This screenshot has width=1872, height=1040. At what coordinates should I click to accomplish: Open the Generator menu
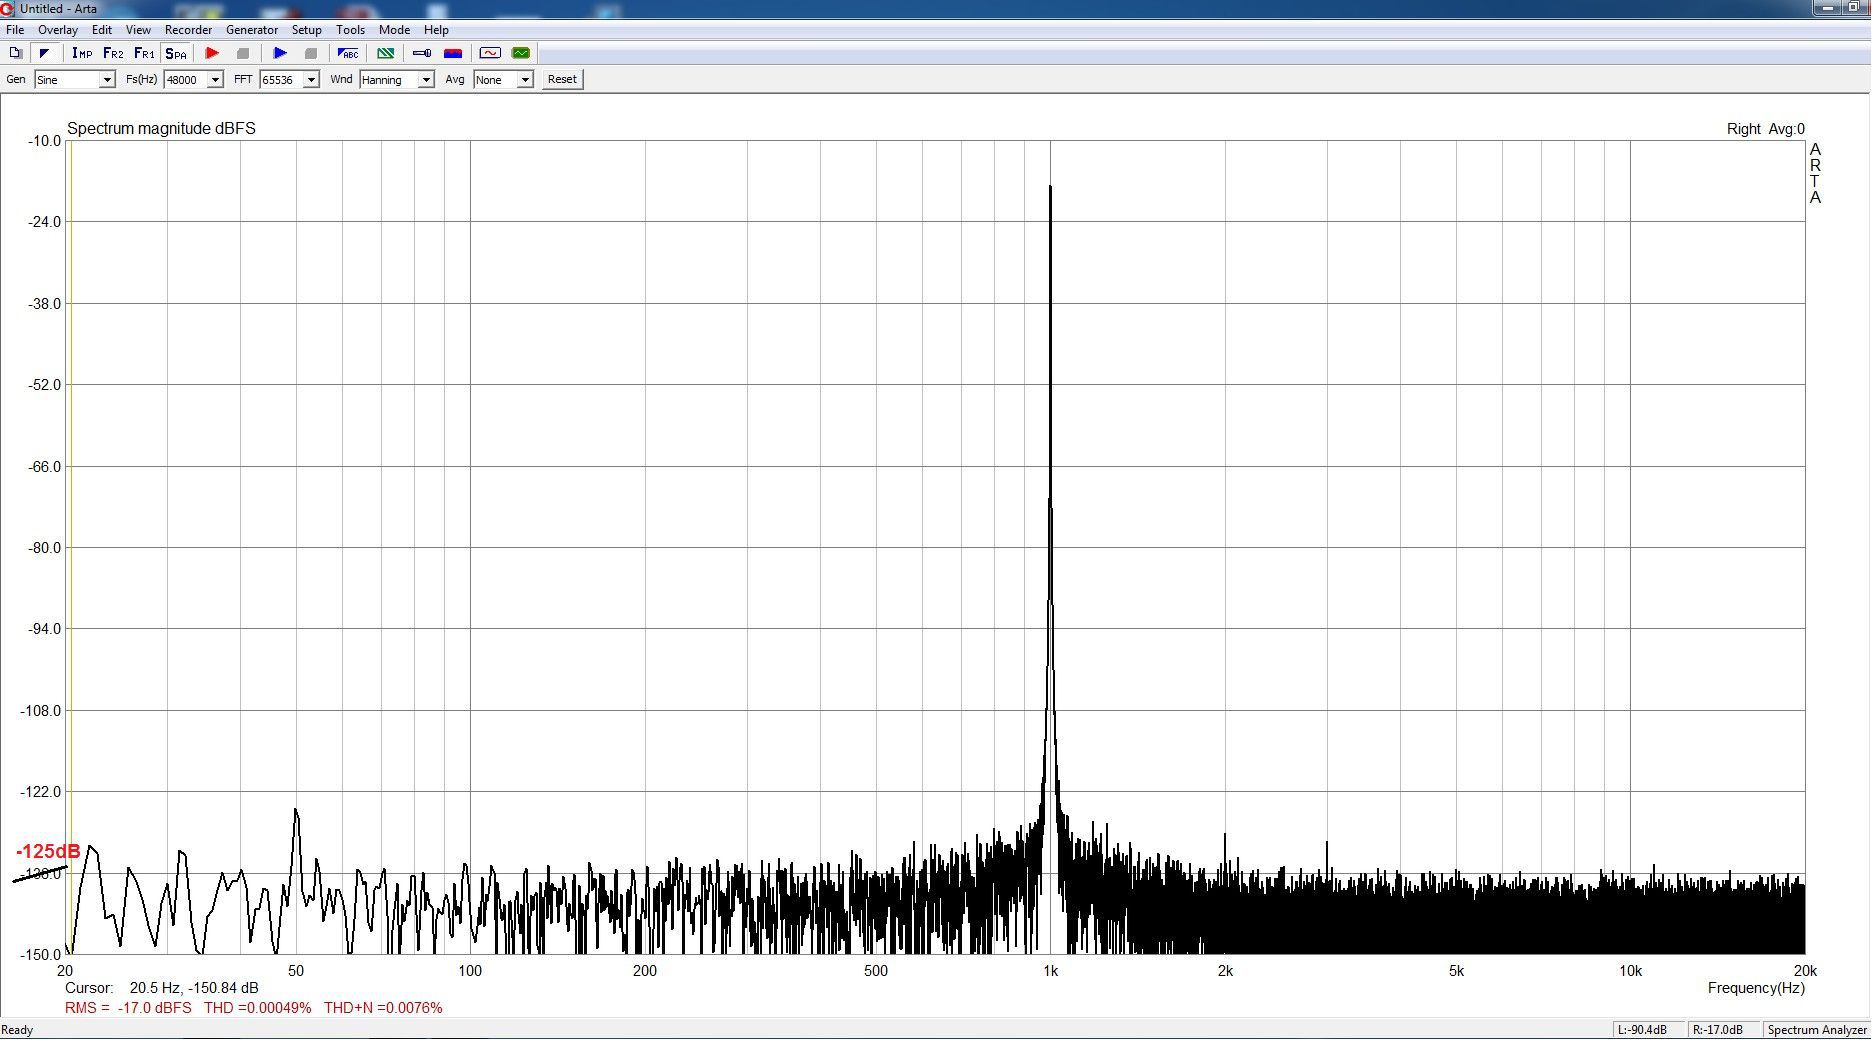coord(252,30)
